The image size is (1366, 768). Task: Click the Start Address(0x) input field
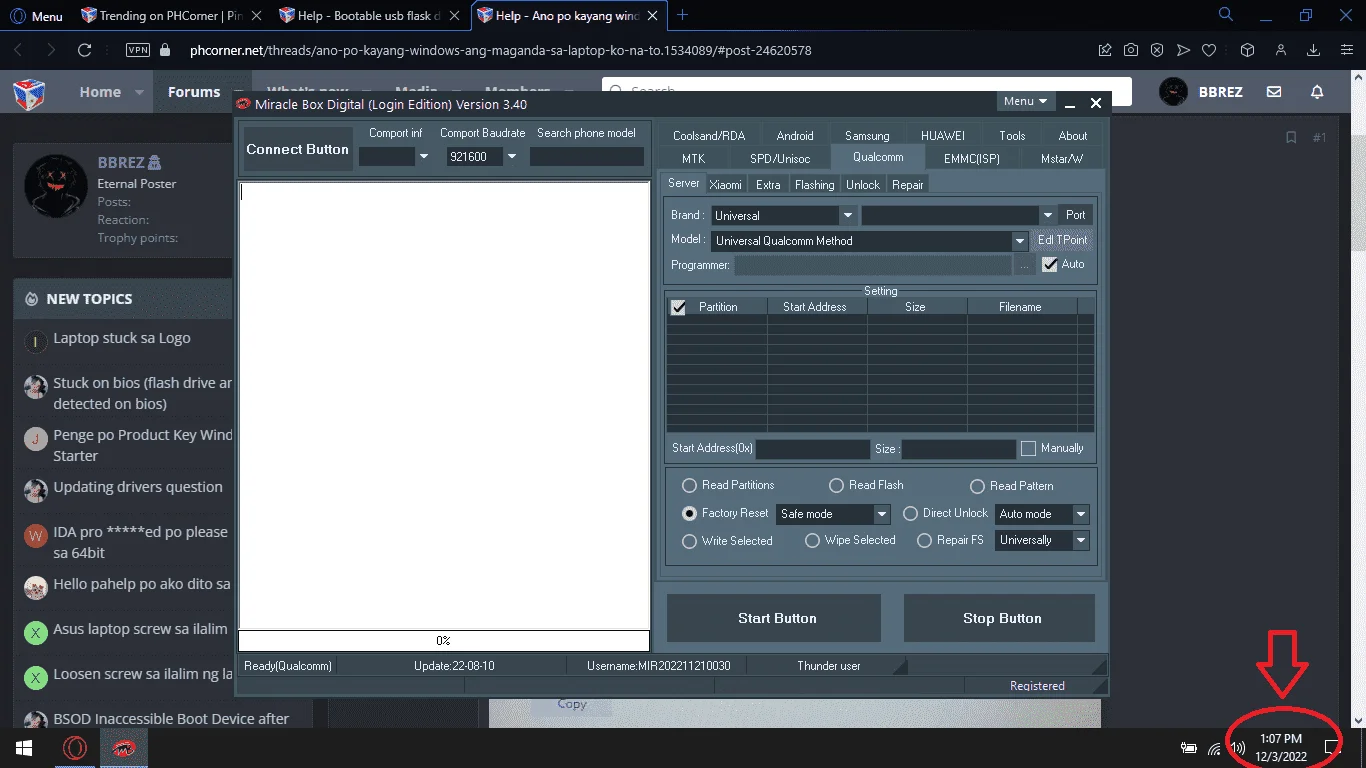(x=813, y=450)
